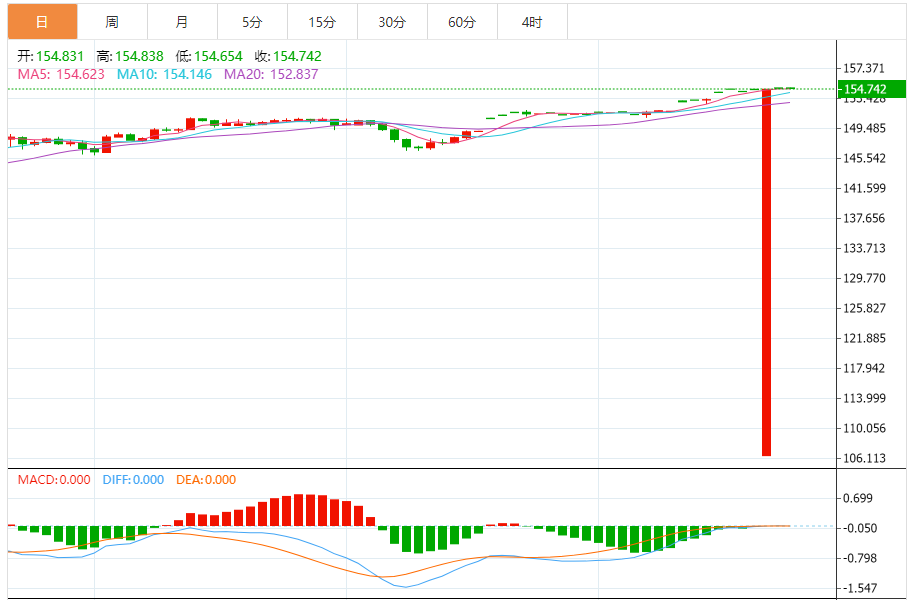Image resolution: width=914 pixels, height=600 pixels.
Task: Click the 157.371 price axis label
Action: click(864, 69)
